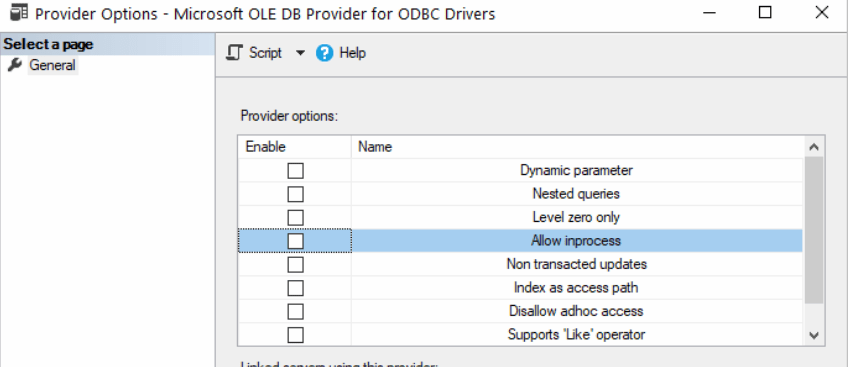Check the Allow inprocess option

coord(295,241)
